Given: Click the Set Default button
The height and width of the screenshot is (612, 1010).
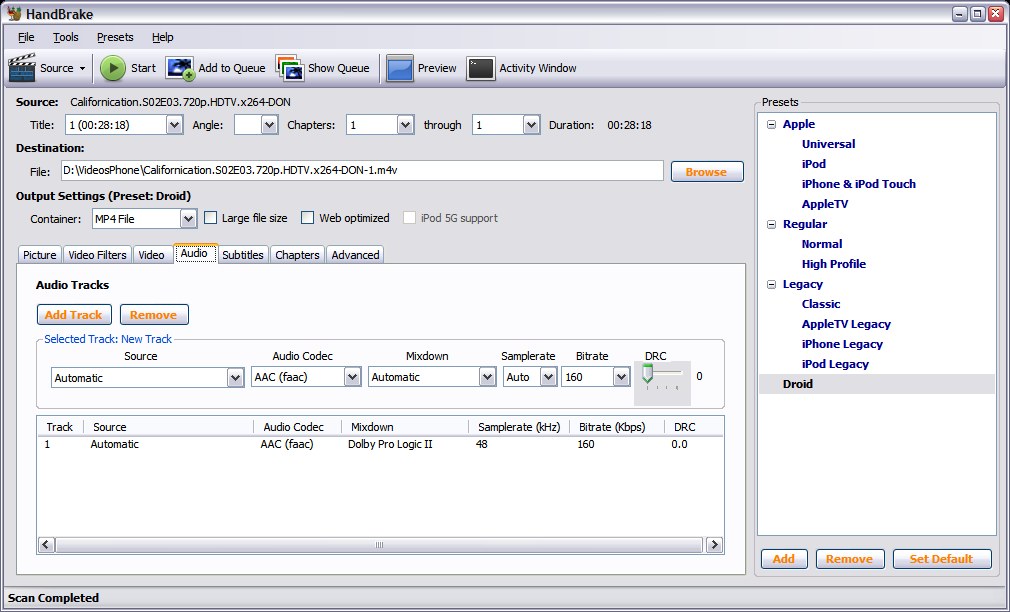Looking at the screenshot, I should tap(942, 559).
